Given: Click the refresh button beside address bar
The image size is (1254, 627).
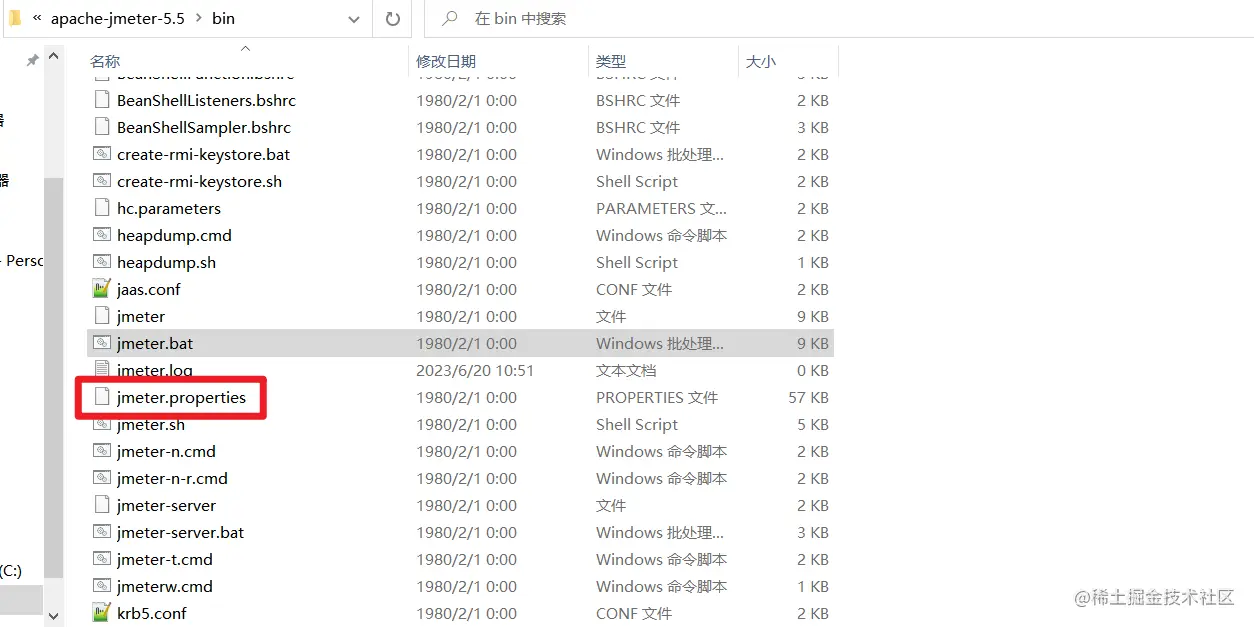Looking at the screenshot, I should click(392, 19).
